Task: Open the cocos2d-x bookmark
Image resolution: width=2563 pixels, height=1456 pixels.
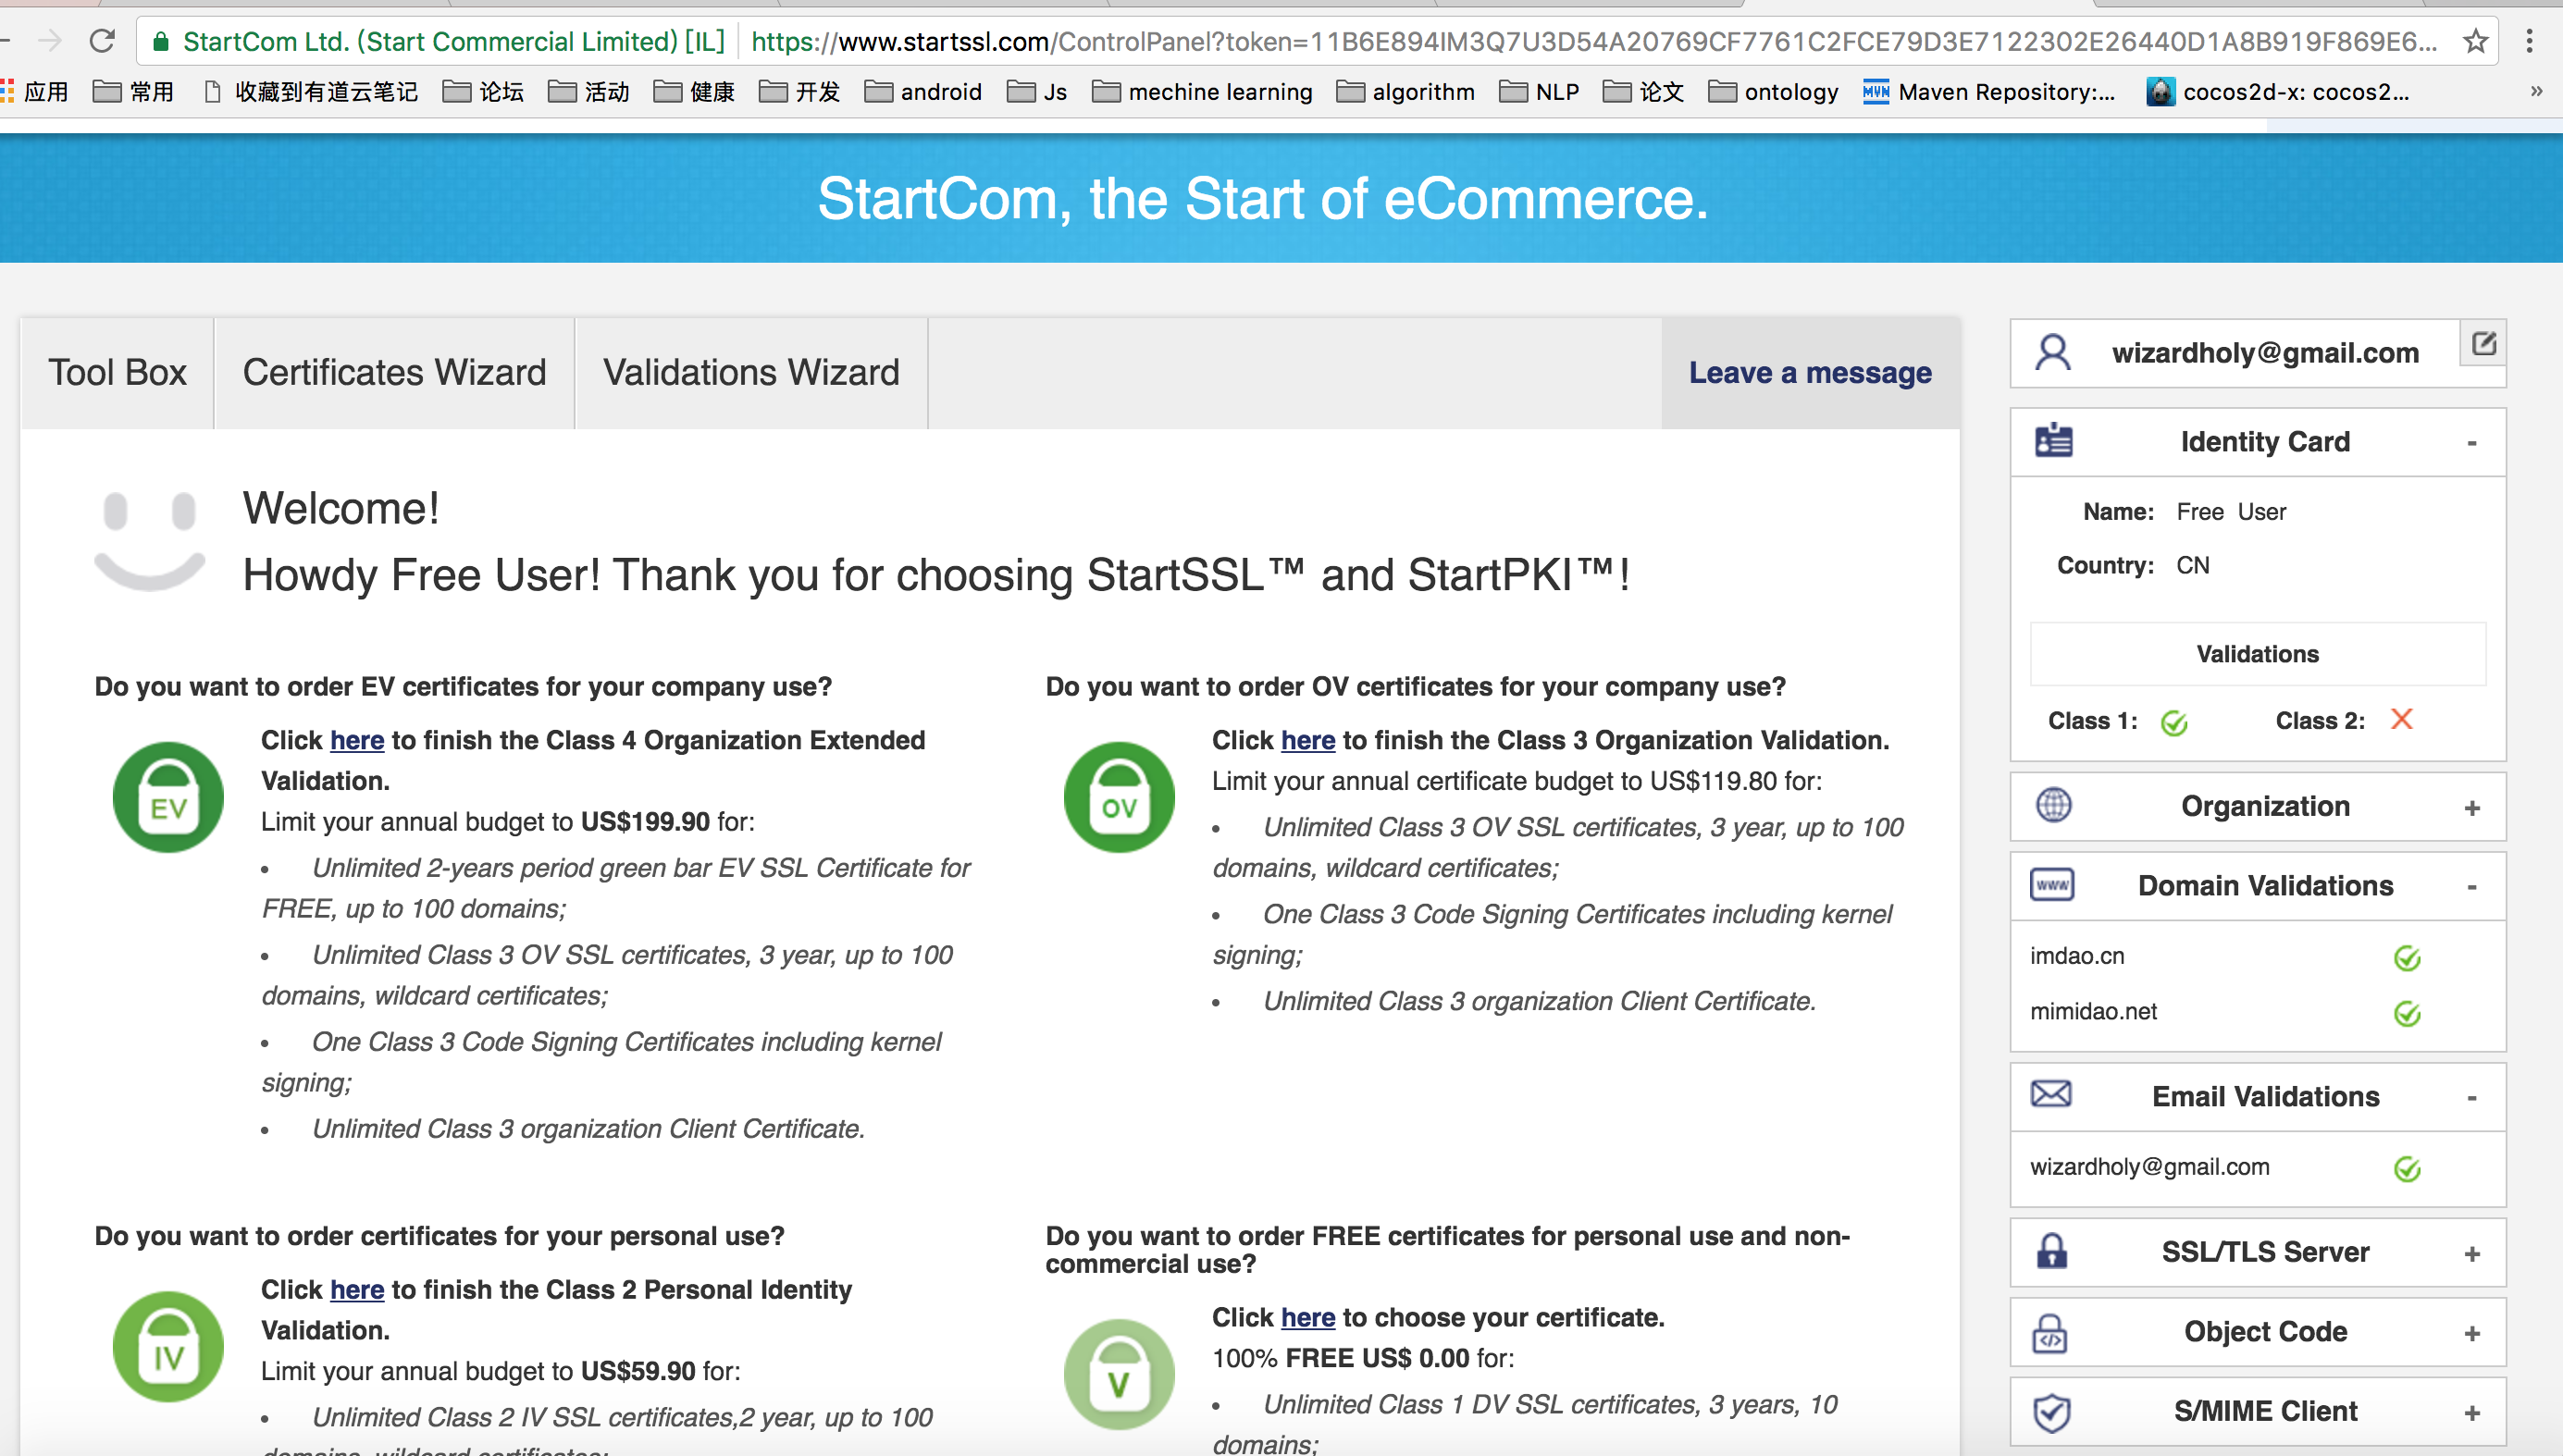Action: point(2278,92)
